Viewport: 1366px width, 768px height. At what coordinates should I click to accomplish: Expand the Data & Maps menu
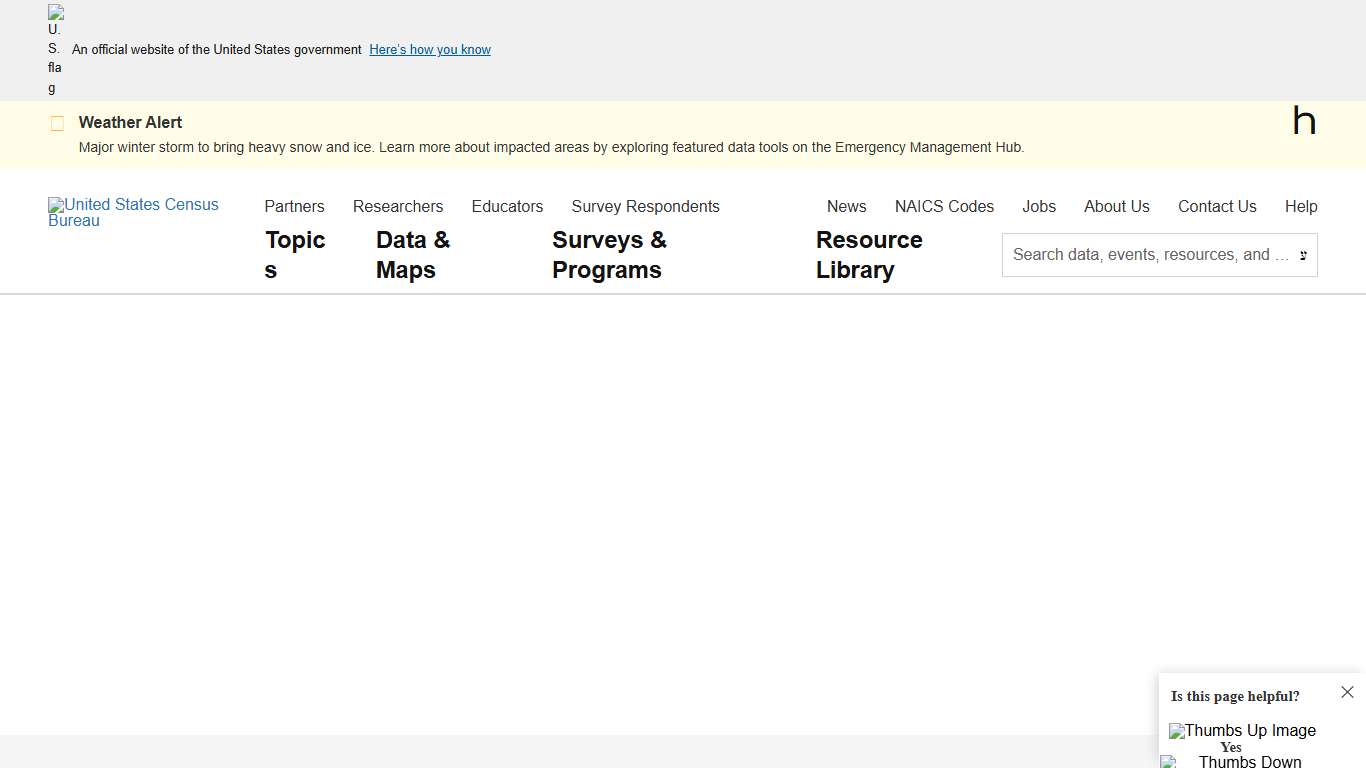tap(412, 254)
